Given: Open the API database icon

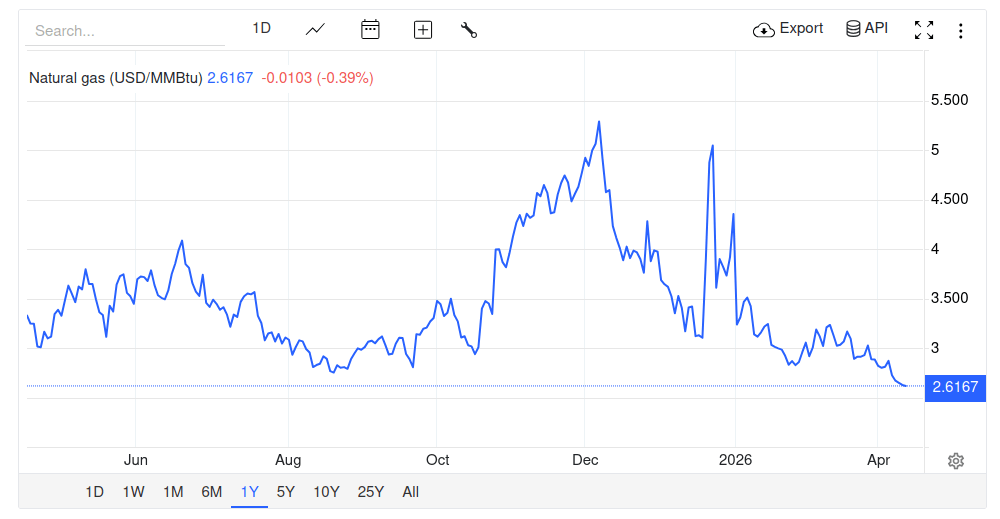Looking at the screenshot, I should [853, 29].
